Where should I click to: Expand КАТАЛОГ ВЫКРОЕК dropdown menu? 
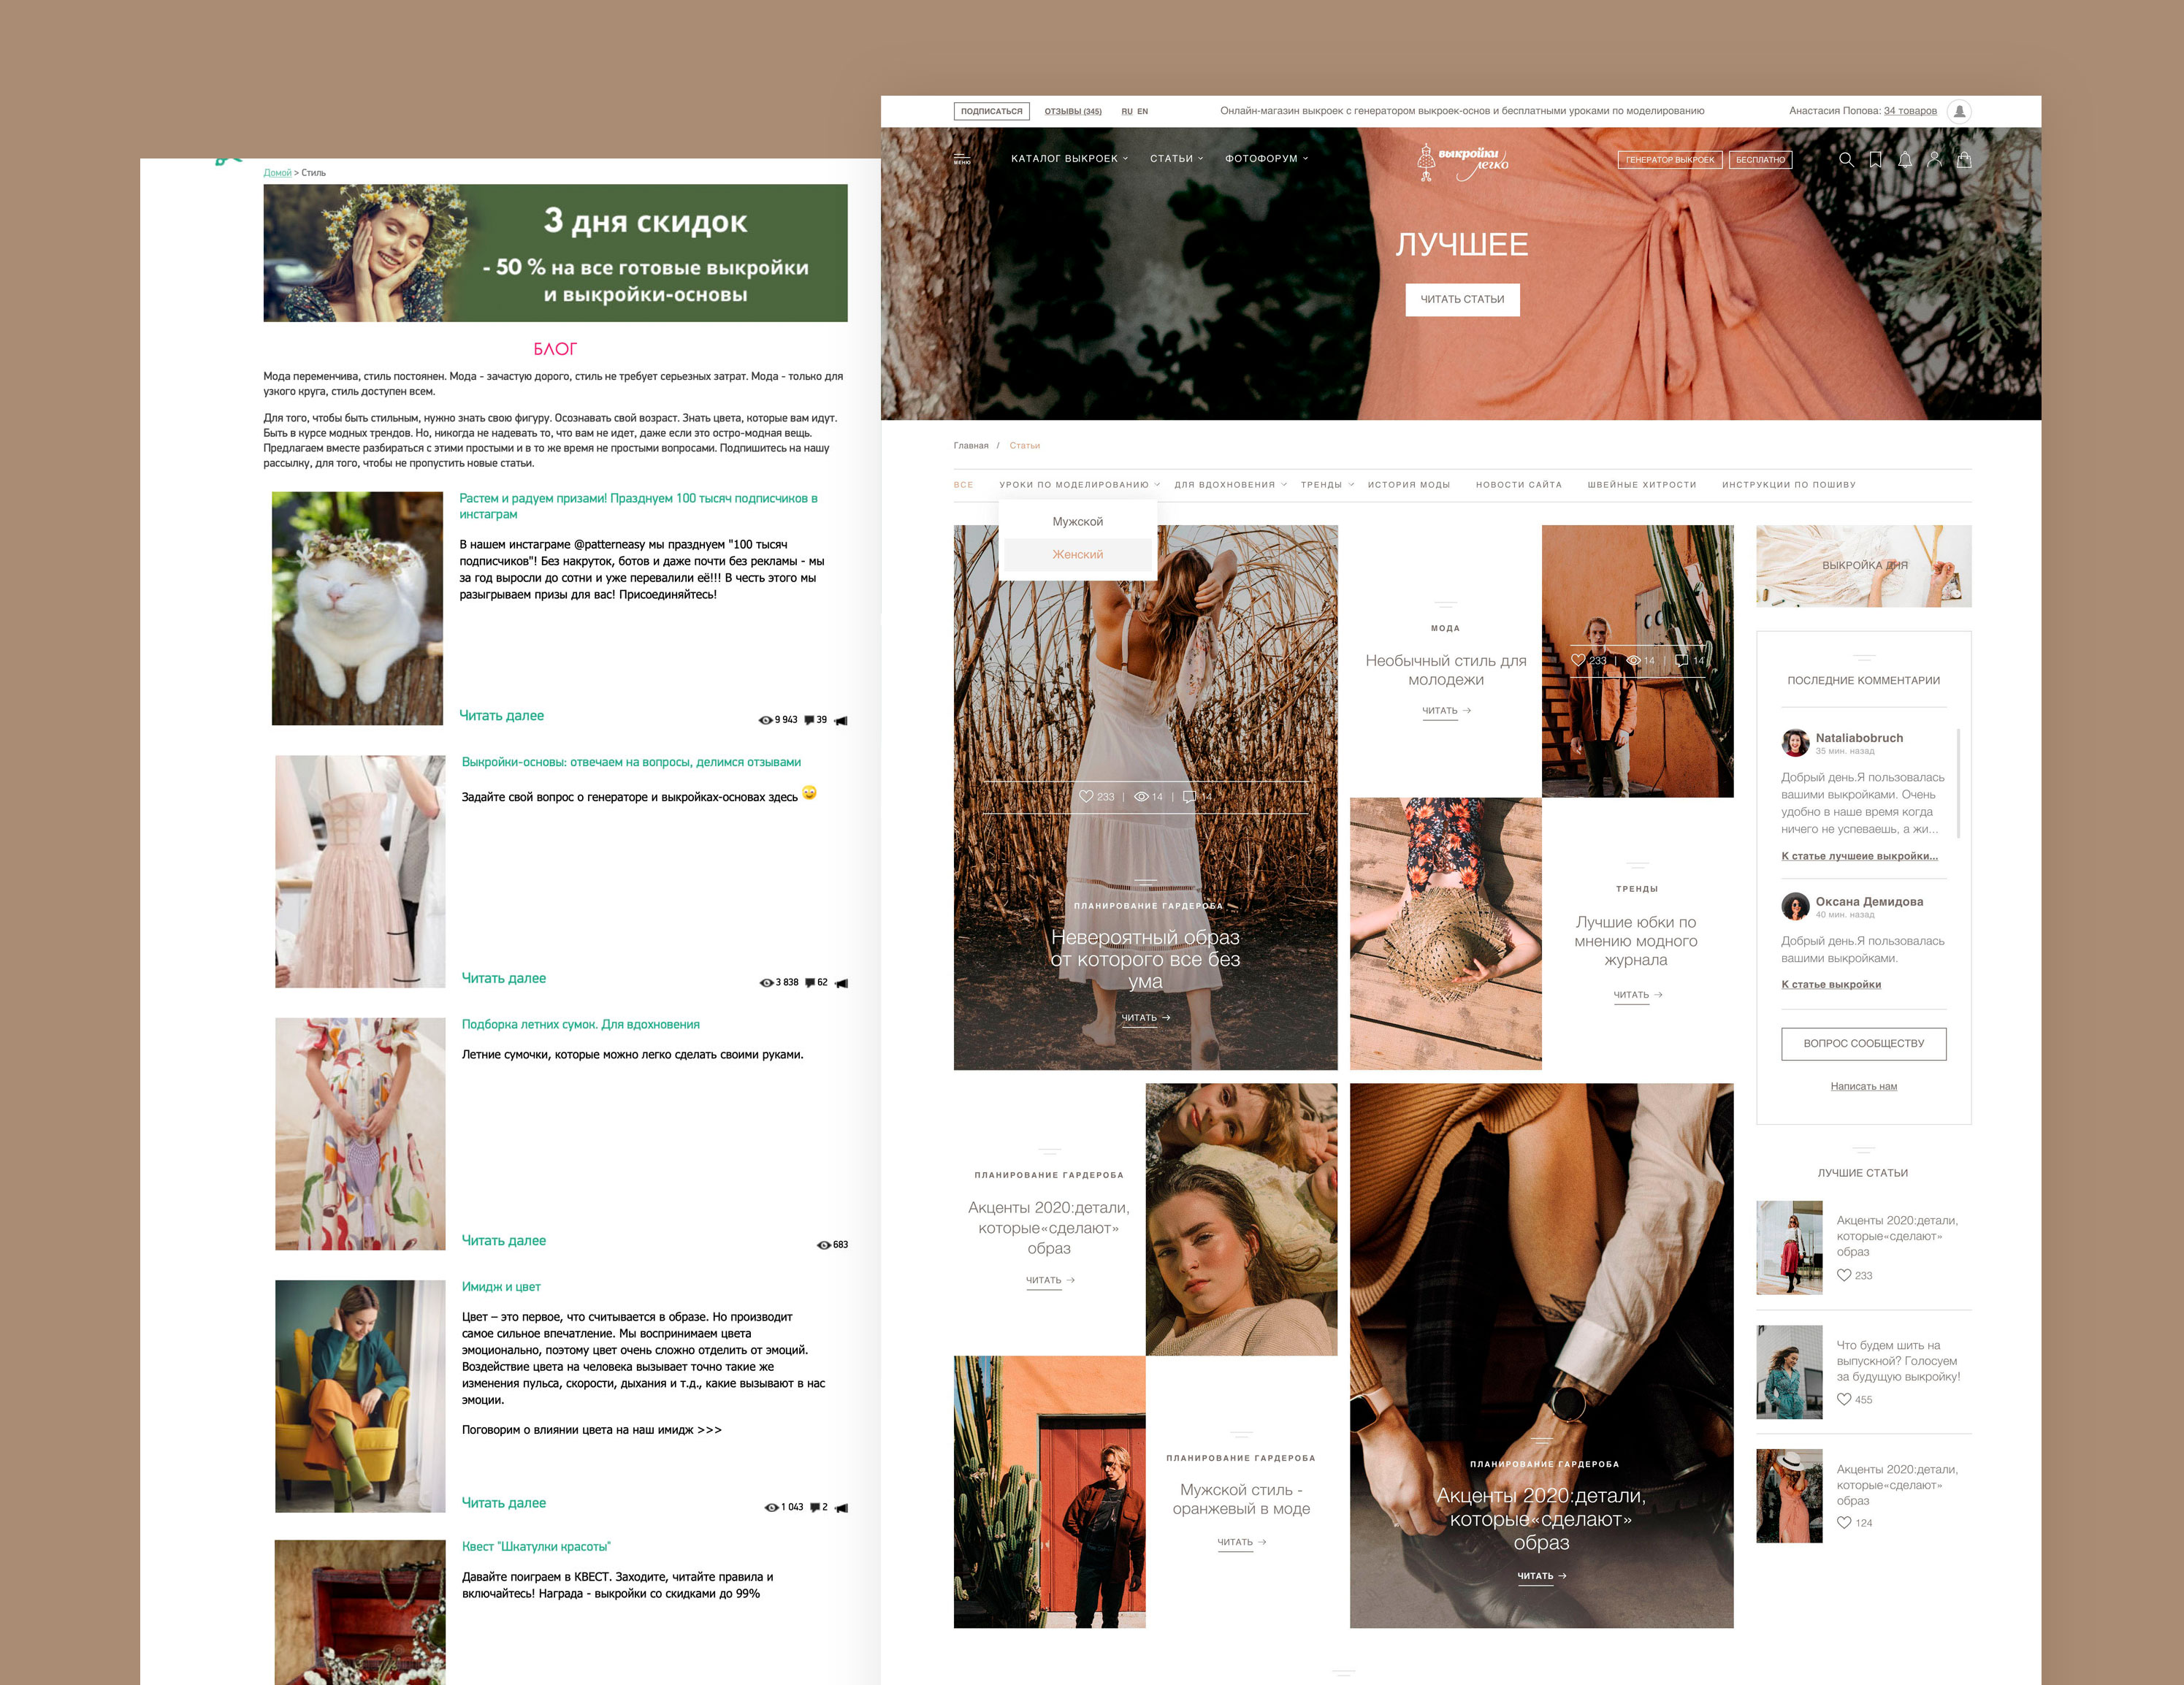(x=1069, y=158)
